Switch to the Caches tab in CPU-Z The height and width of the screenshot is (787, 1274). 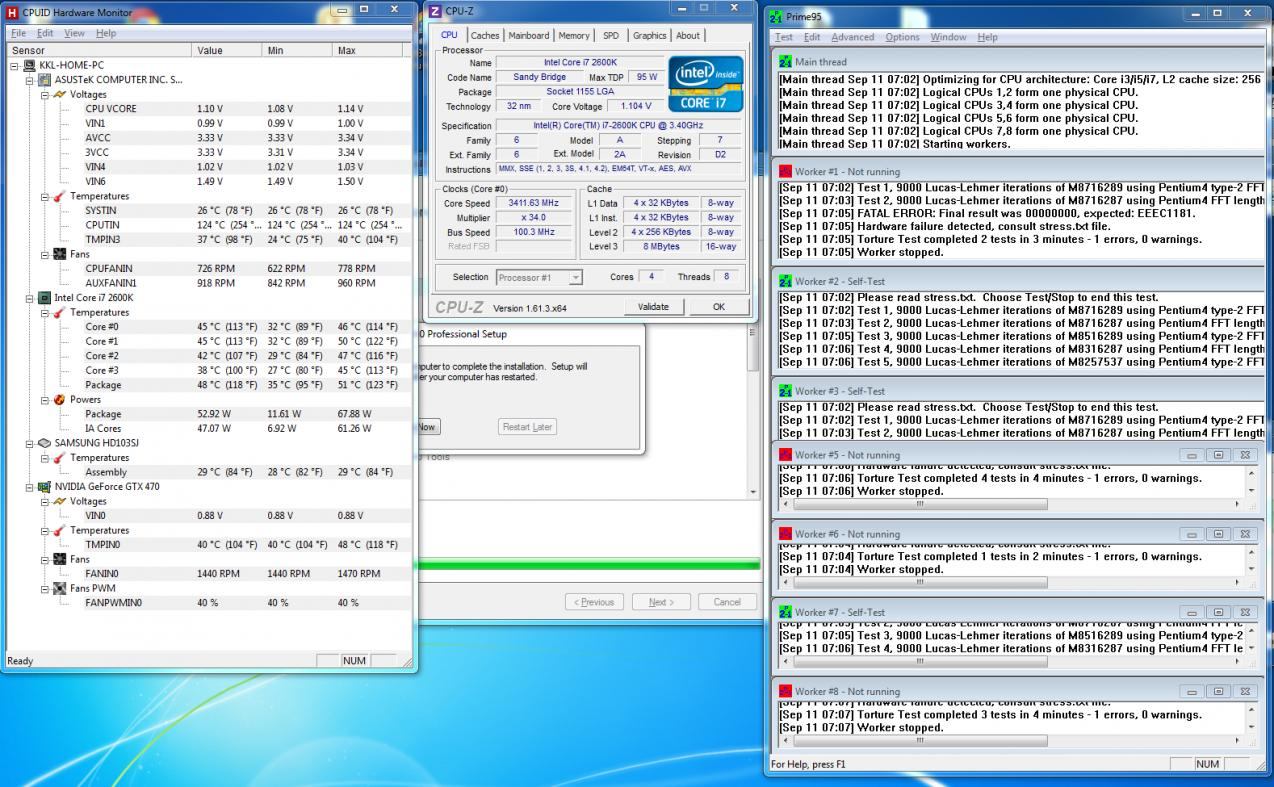click(x=485, y=35)
